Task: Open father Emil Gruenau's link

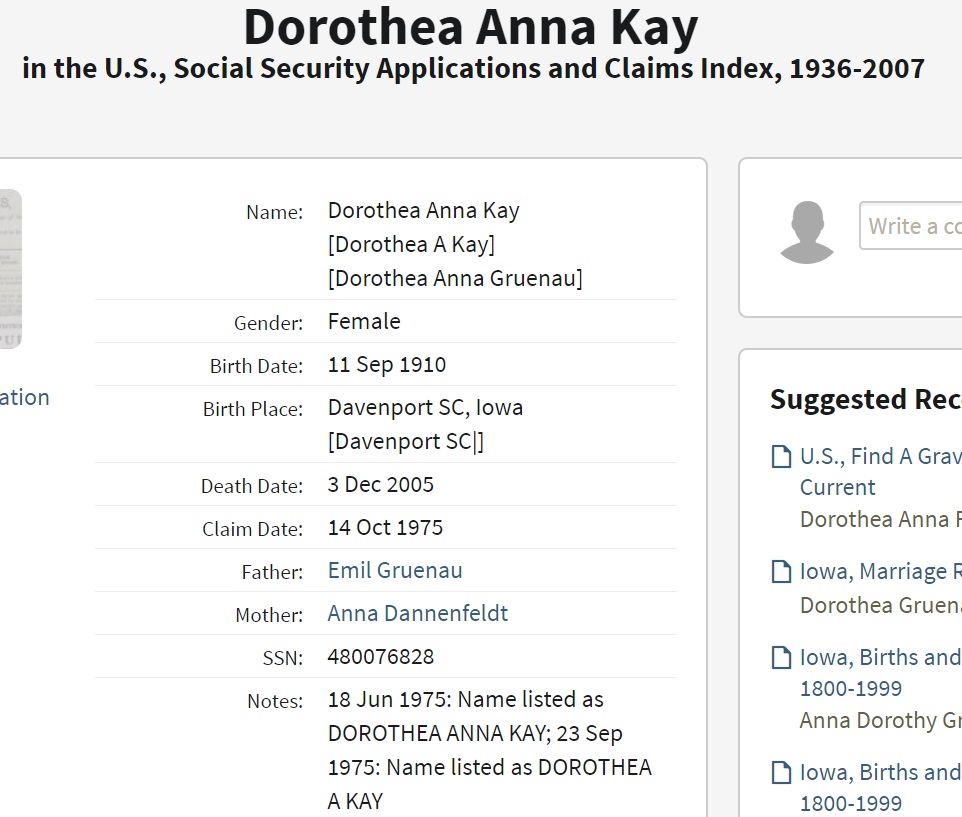Action: 395,570
